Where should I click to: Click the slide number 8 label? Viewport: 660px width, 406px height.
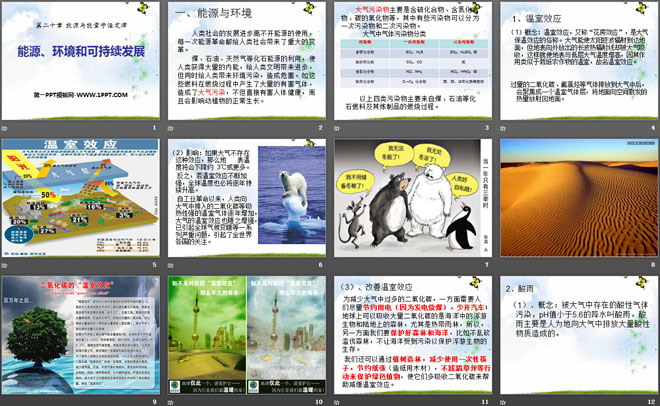click(653, 265)
